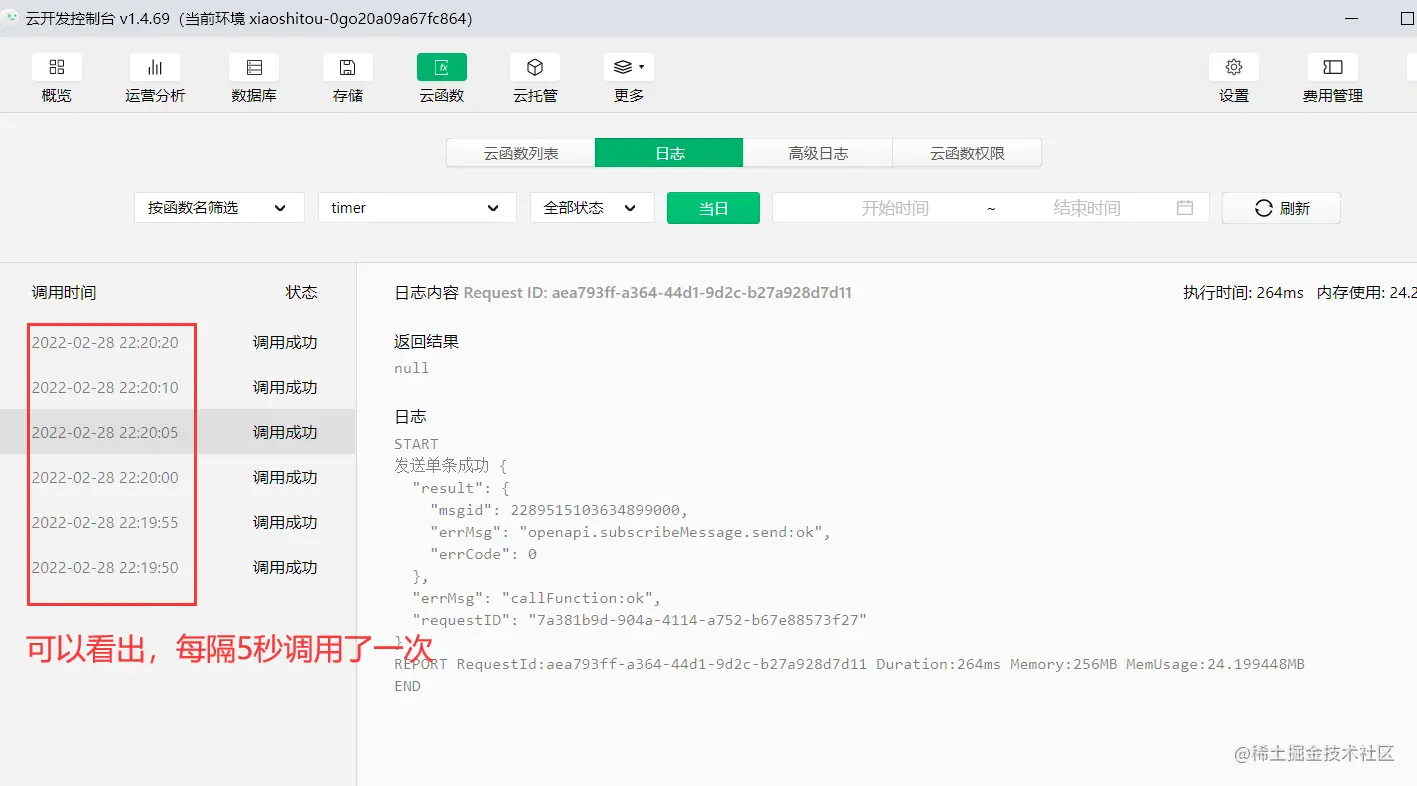Click the END log line

click(x=408, y=686)
